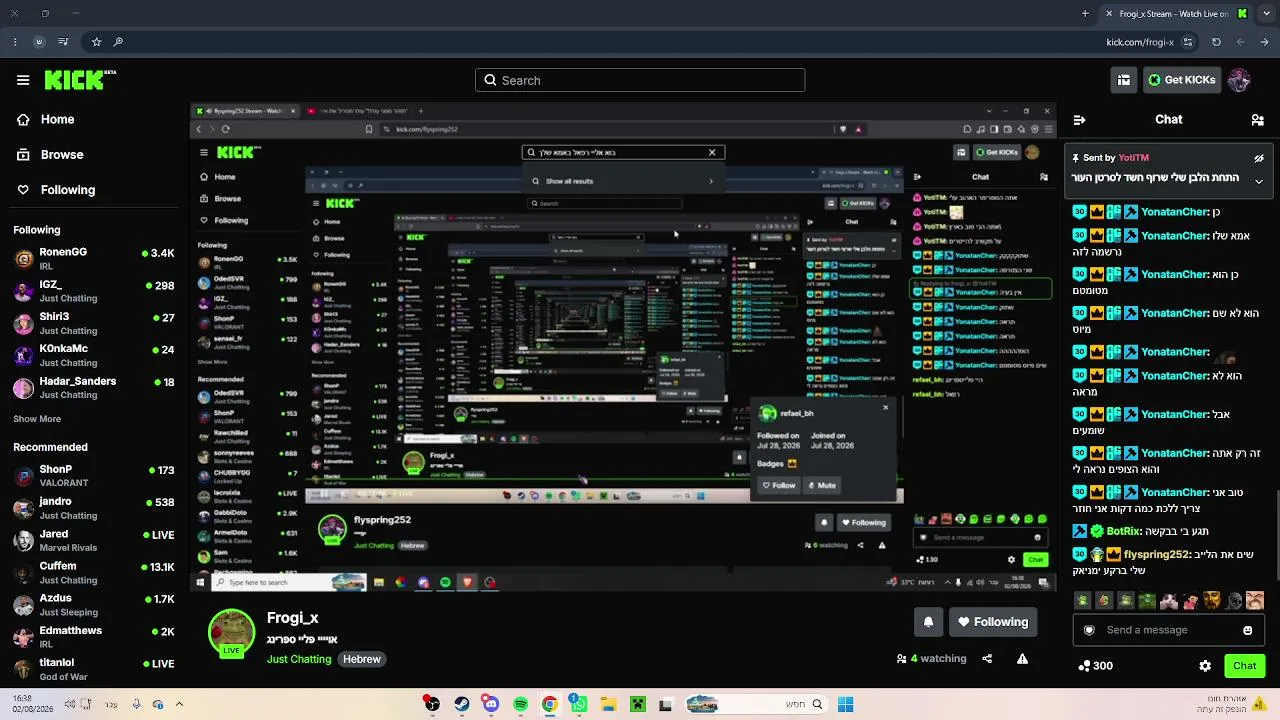Hide the pinned chat message
This screenshot has width=1280, height=720.
[x=1259, y=158]
